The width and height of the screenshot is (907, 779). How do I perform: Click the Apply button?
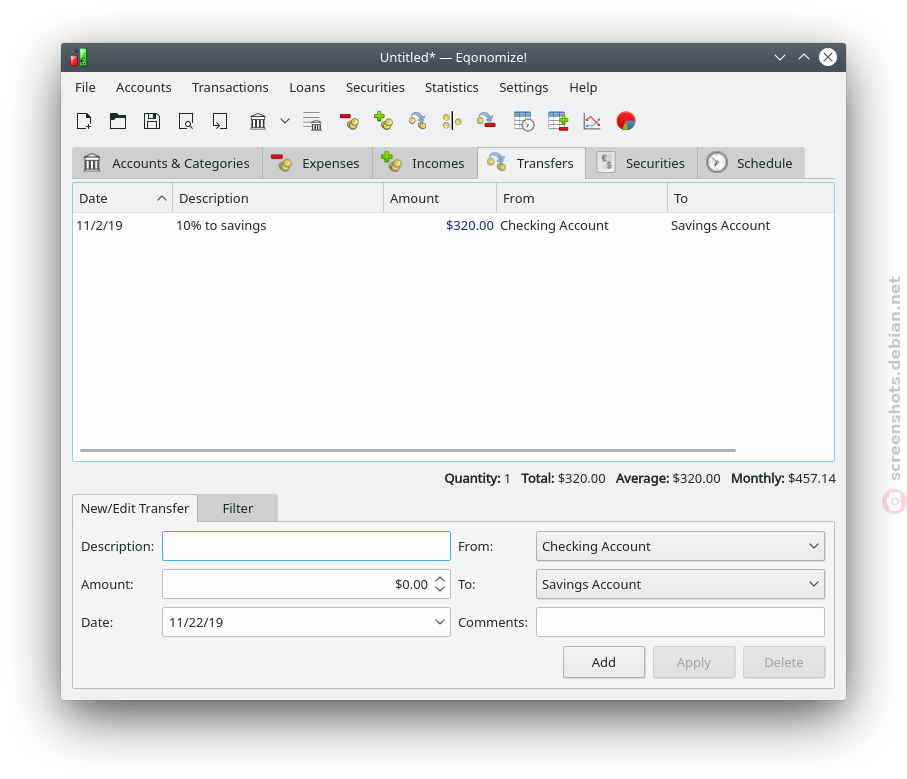click(694, 662)
